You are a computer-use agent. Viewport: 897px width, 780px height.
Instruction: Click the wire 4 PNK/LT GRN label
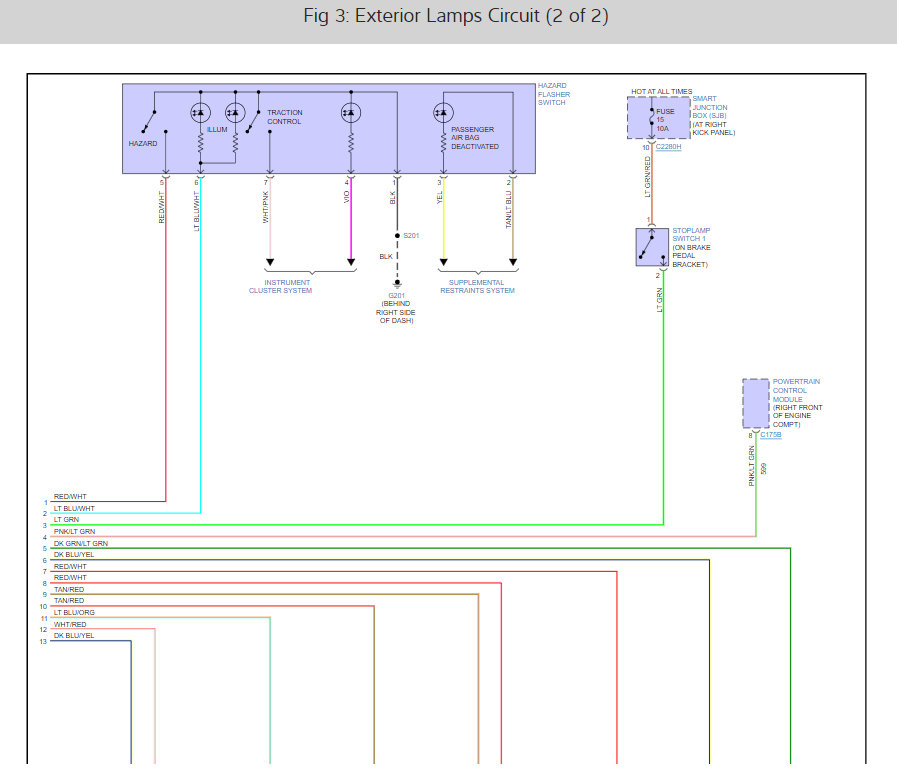point(74,532)
